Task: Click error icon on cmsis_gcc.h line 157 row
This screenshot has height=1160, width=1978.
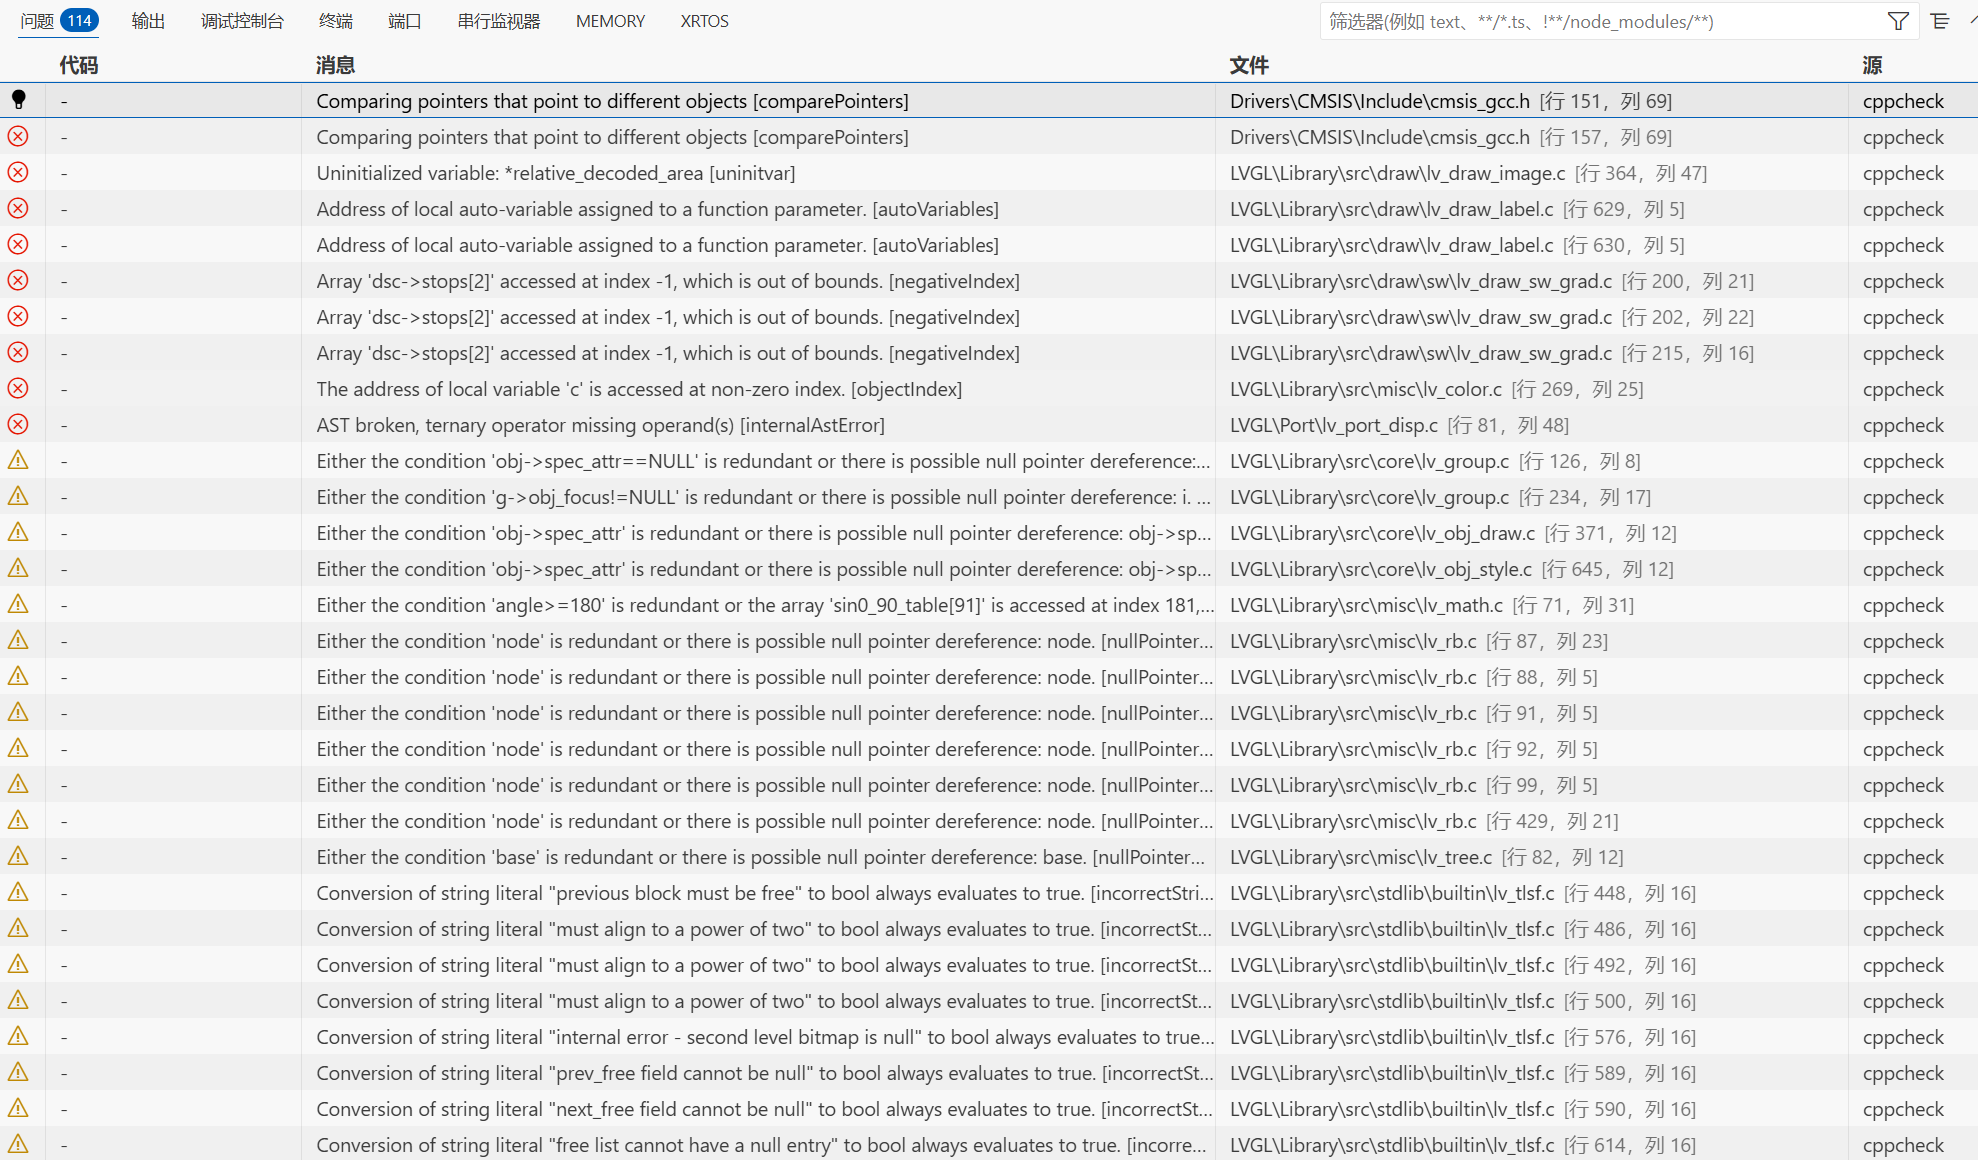Action: point(18,136)
